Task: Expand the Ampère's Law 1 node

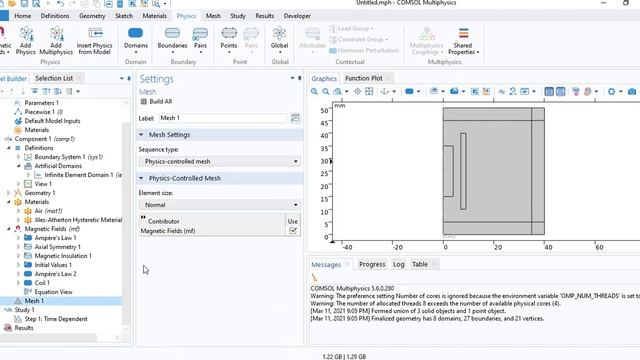Action: point(18,238)
